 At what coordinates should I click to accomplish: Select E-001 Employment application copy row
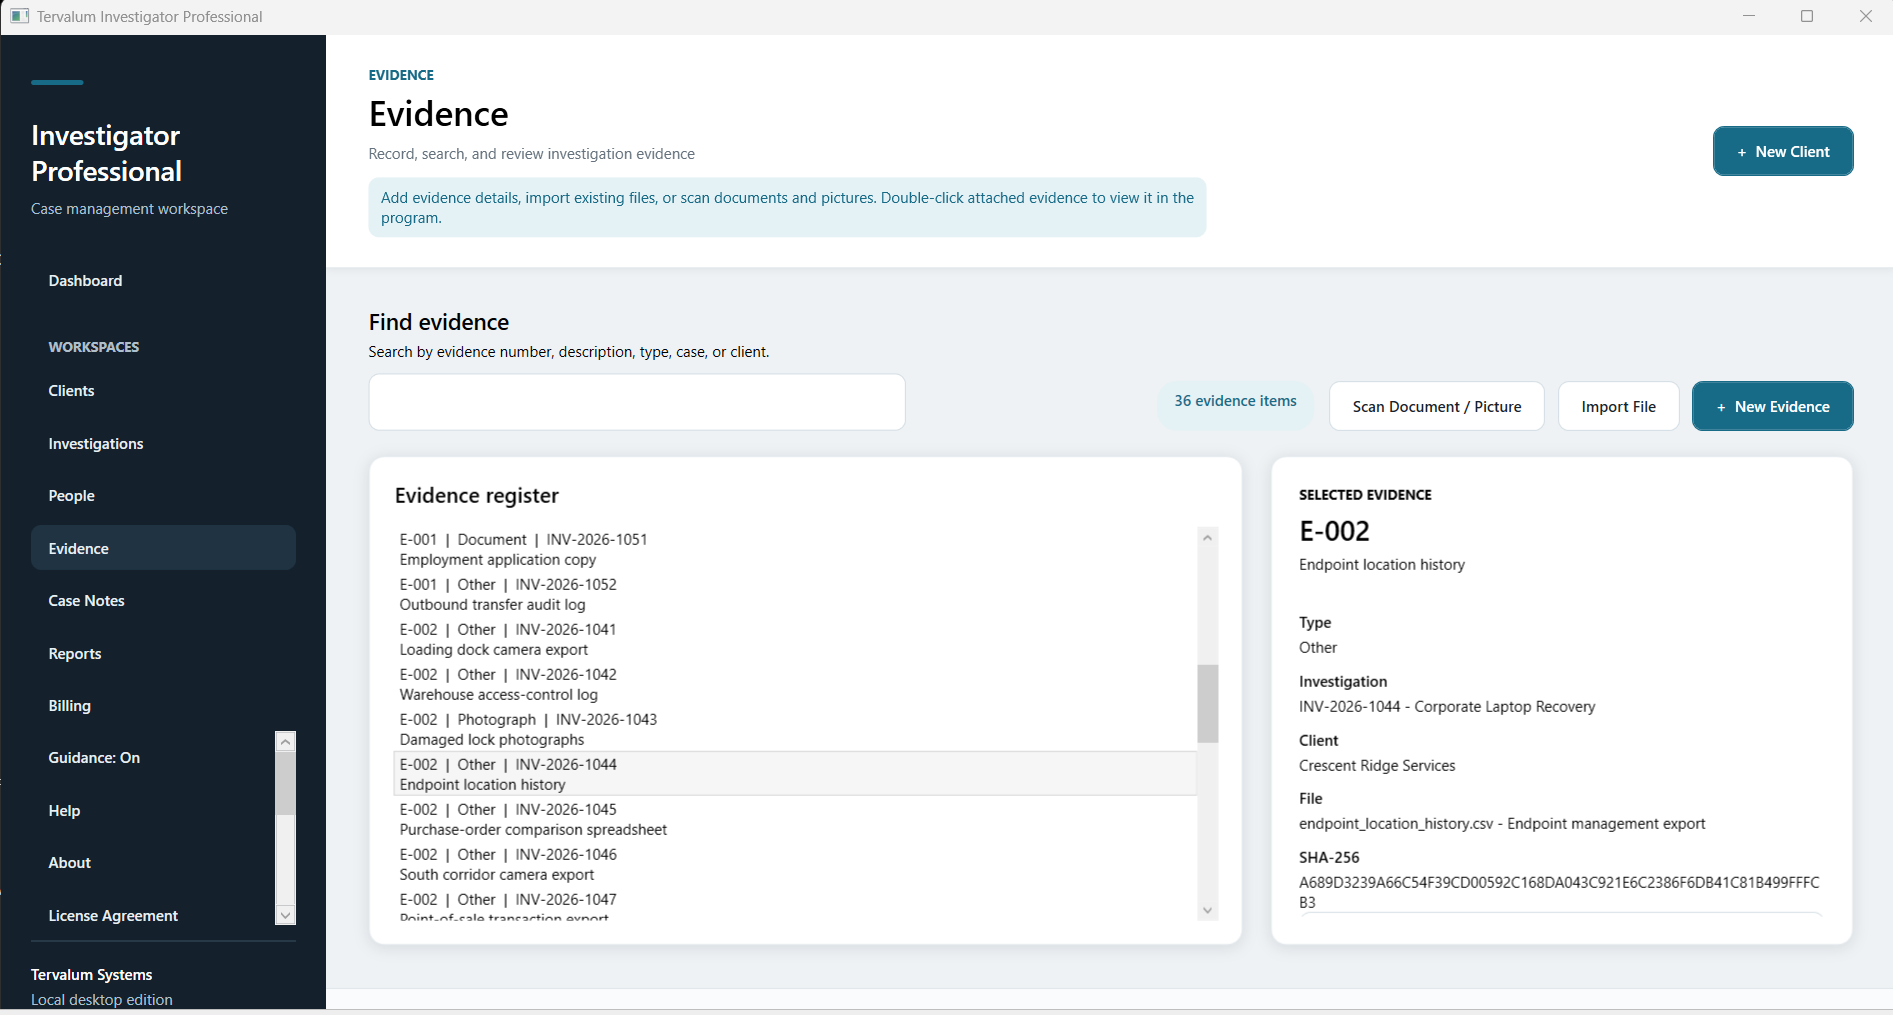pos(796,549)
